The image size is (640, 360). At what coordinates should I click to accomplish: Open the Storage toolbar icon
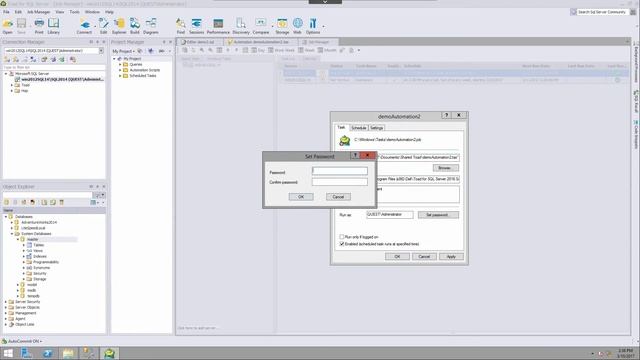[x=282, y=26]
